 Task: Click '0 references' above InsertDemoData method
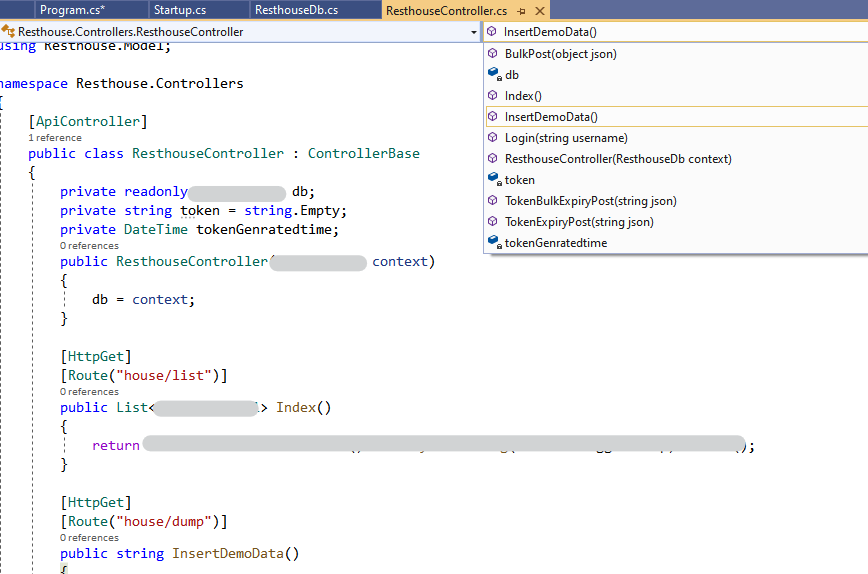(x=89, y=538)
